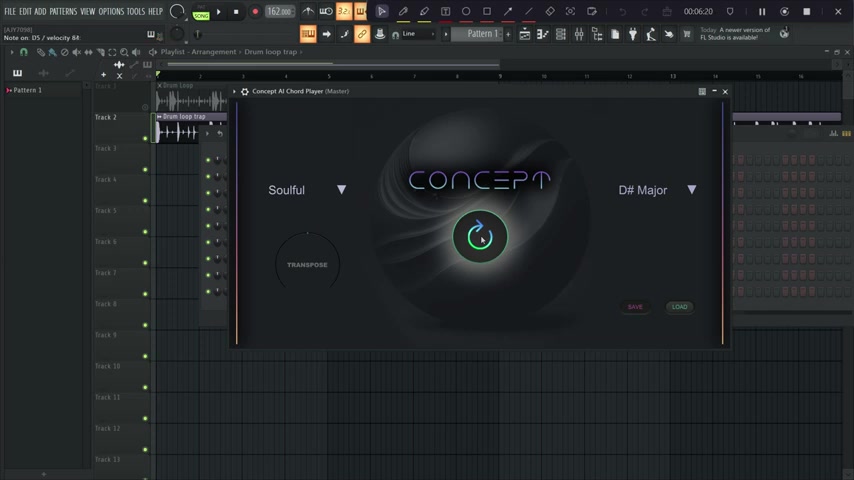
Task: Open the Piano roll view icon
Action: point(542,34)
